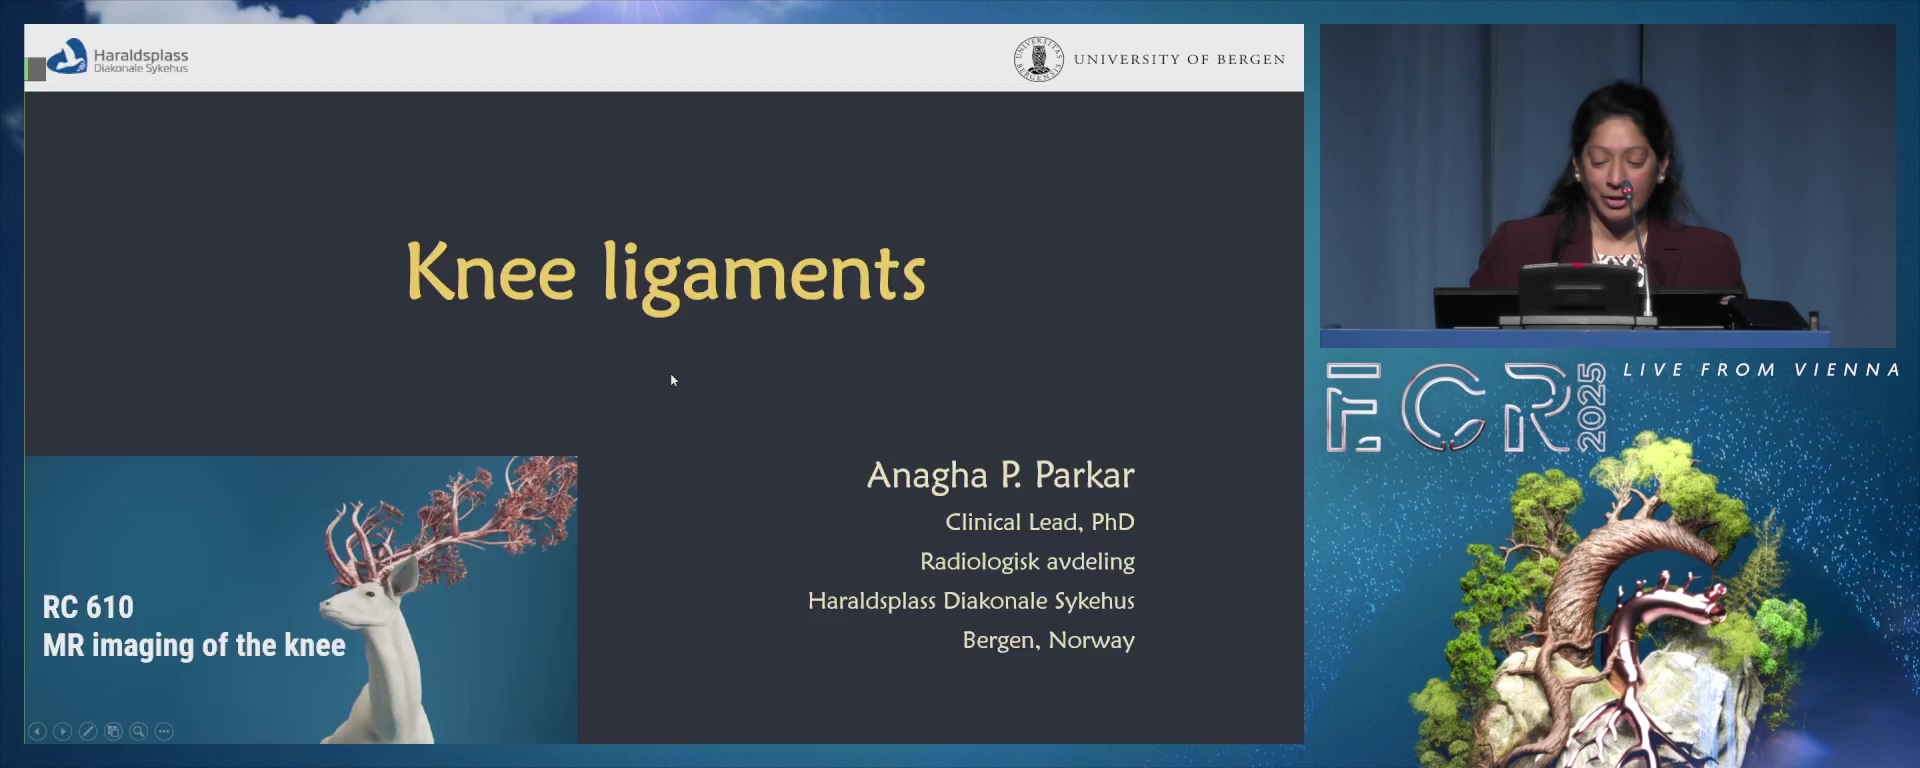Screen dimensions: 1920x768
Task: Click the Haraldsplass Diakonale Sykehus logo
Action: point(118,59)
